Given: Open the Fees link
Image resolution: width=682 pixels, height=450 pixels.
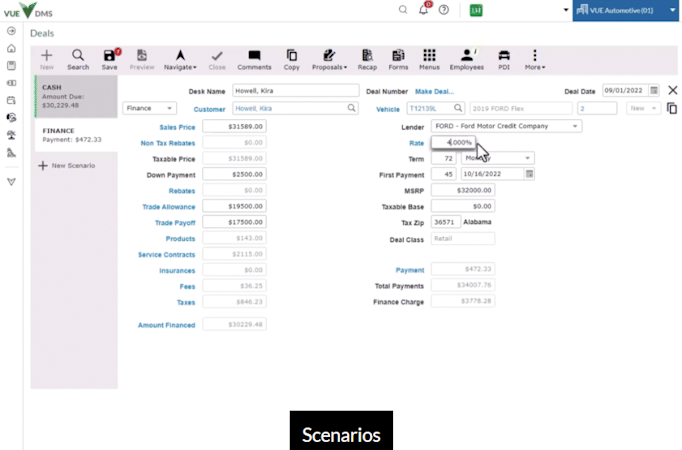Looking at the screenshot, I should [187, 286].
